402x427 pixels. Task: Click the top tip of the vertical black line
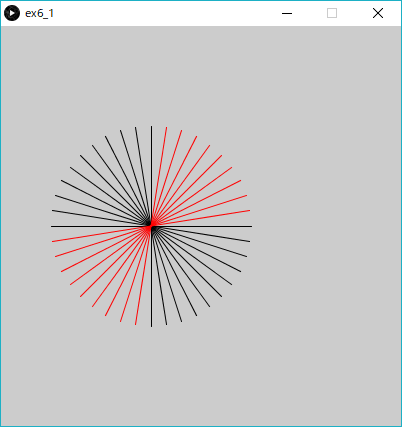click(x=151, y=127)
